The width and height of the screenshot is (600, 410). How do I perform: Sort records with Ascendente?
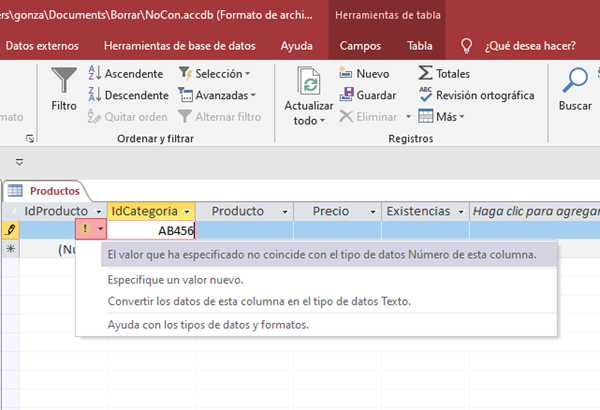pos(127,74)
